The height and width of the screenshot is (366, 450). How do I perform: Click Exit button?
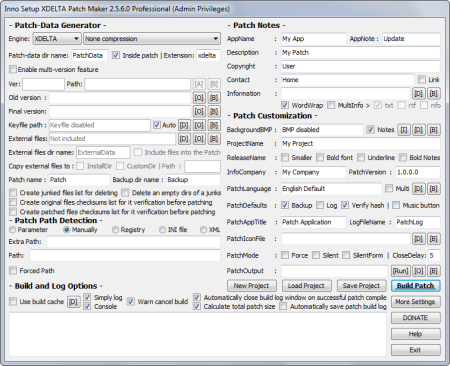[416, 350]
